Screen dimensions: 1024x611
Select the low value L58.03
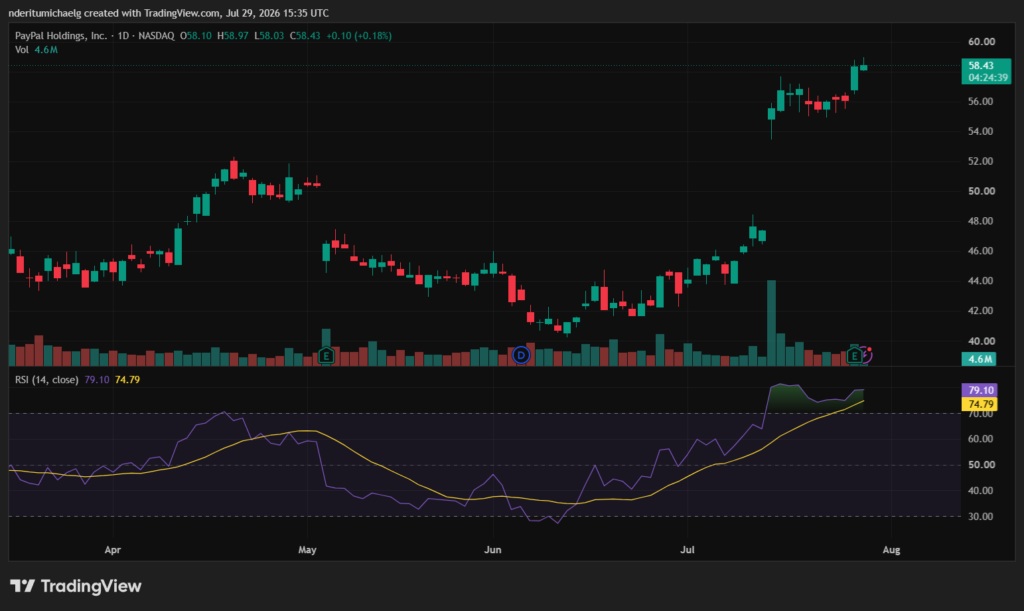269,36
